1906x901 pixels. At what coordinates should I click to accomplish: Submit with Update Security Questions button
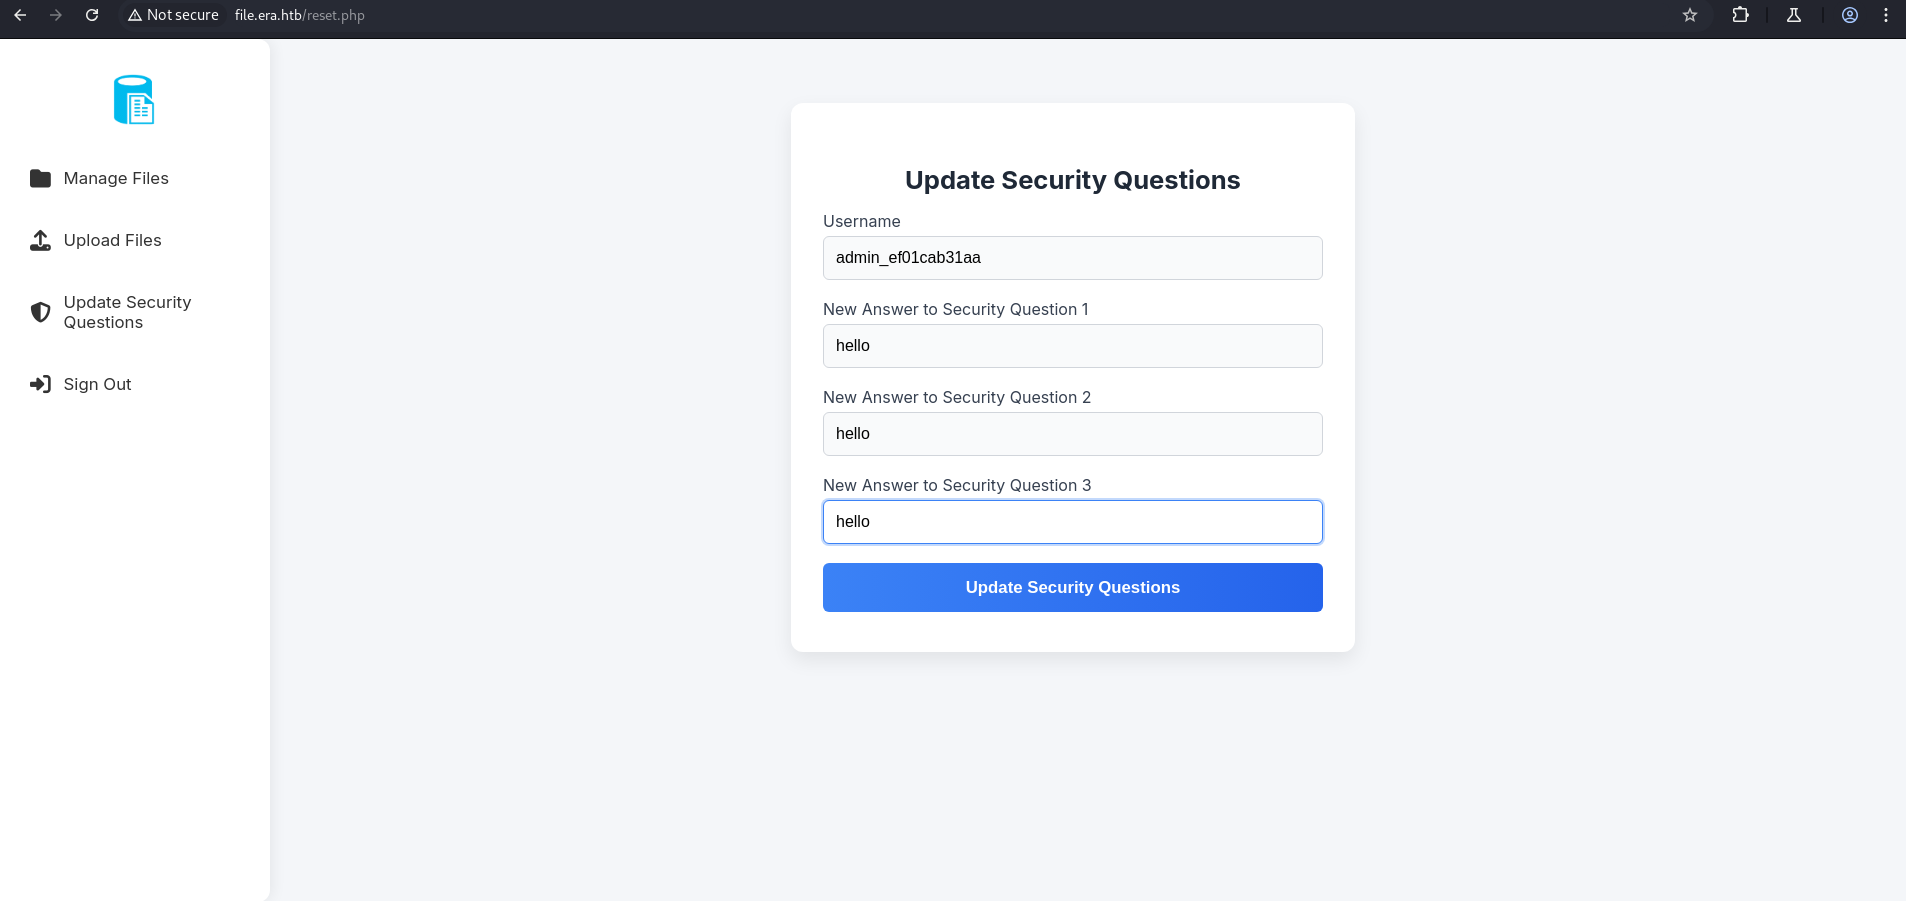(1072, 587)
